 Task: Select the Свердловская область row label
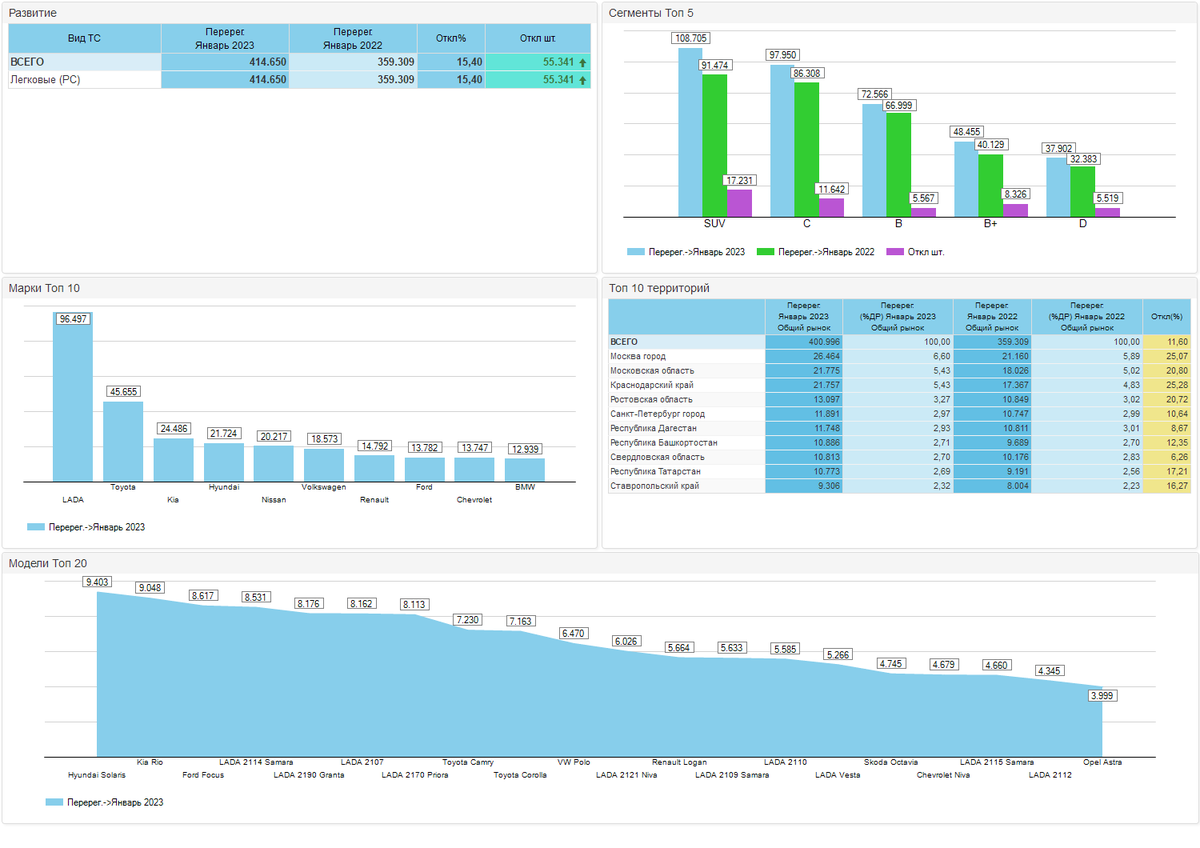click(656, 457)
